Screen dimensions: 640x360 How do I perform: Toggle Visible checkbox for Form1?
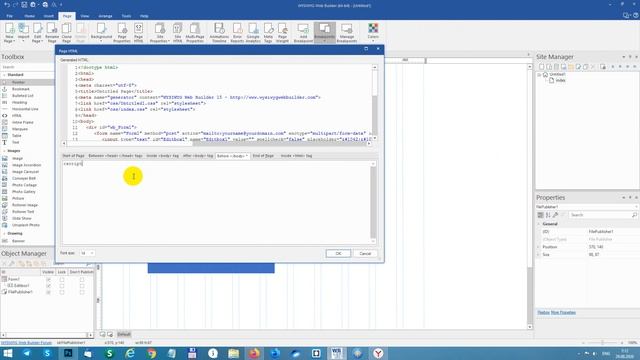point(49,280)
